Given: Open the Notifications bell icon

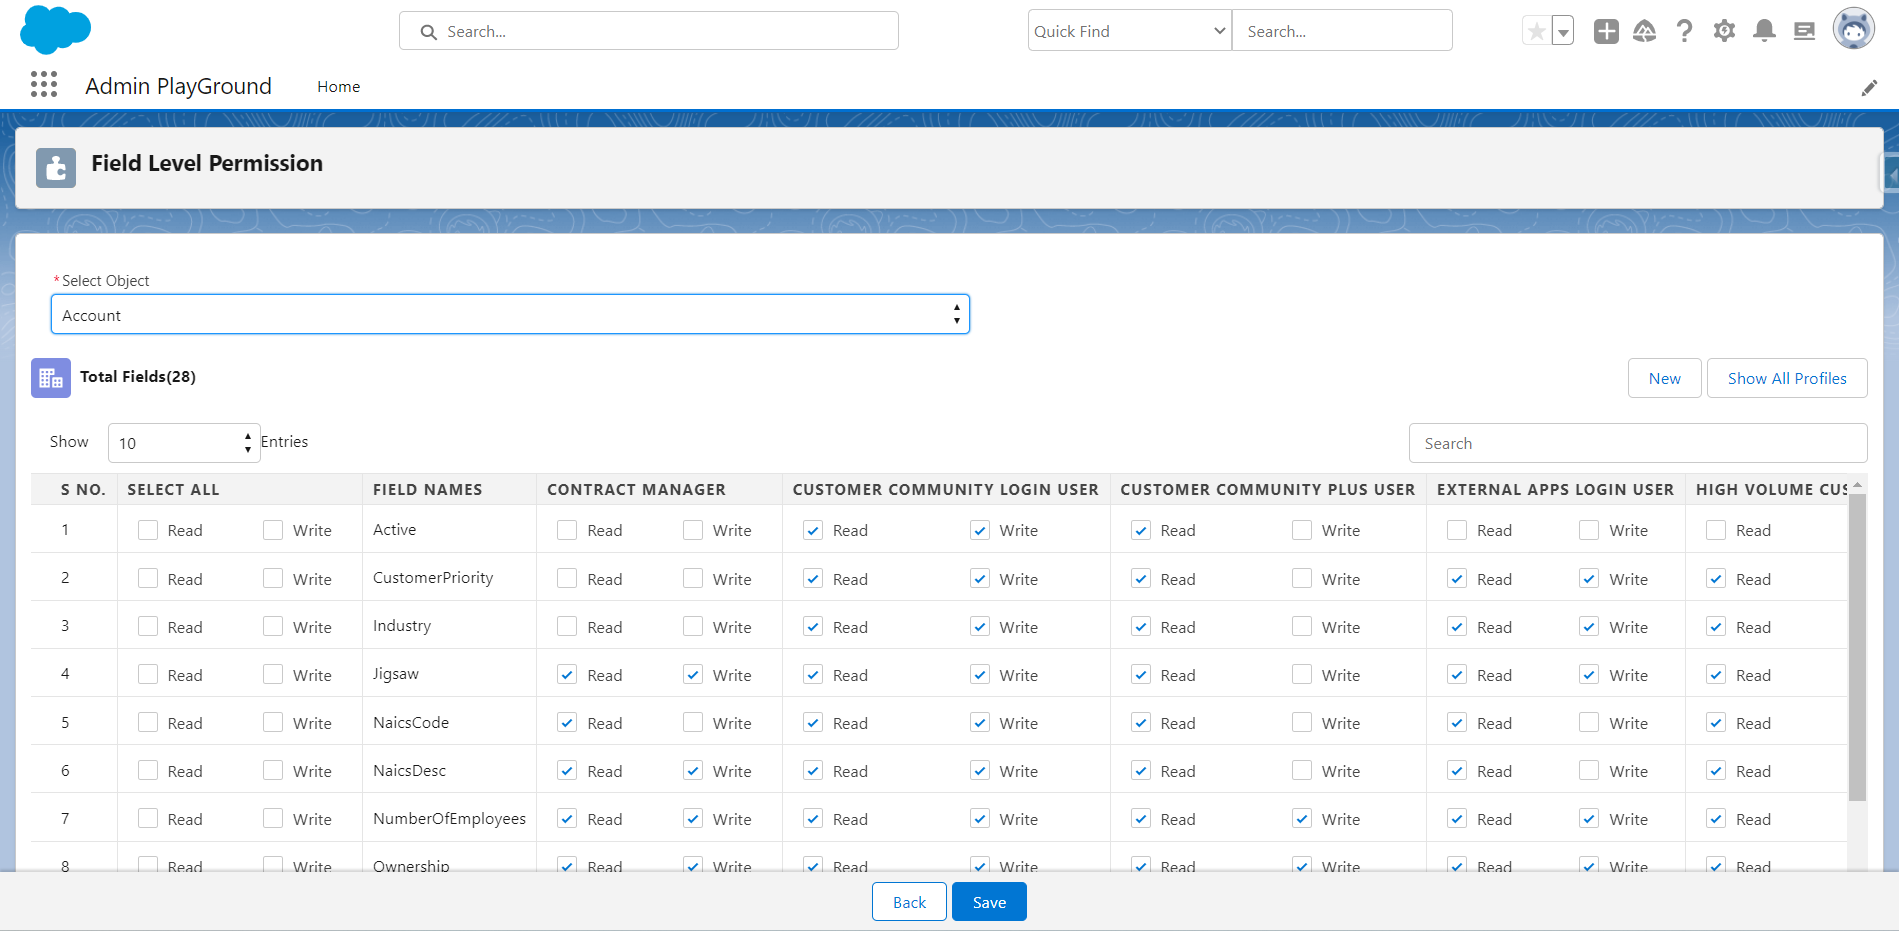Looking at the screenshot, I should click(1764, 32).
